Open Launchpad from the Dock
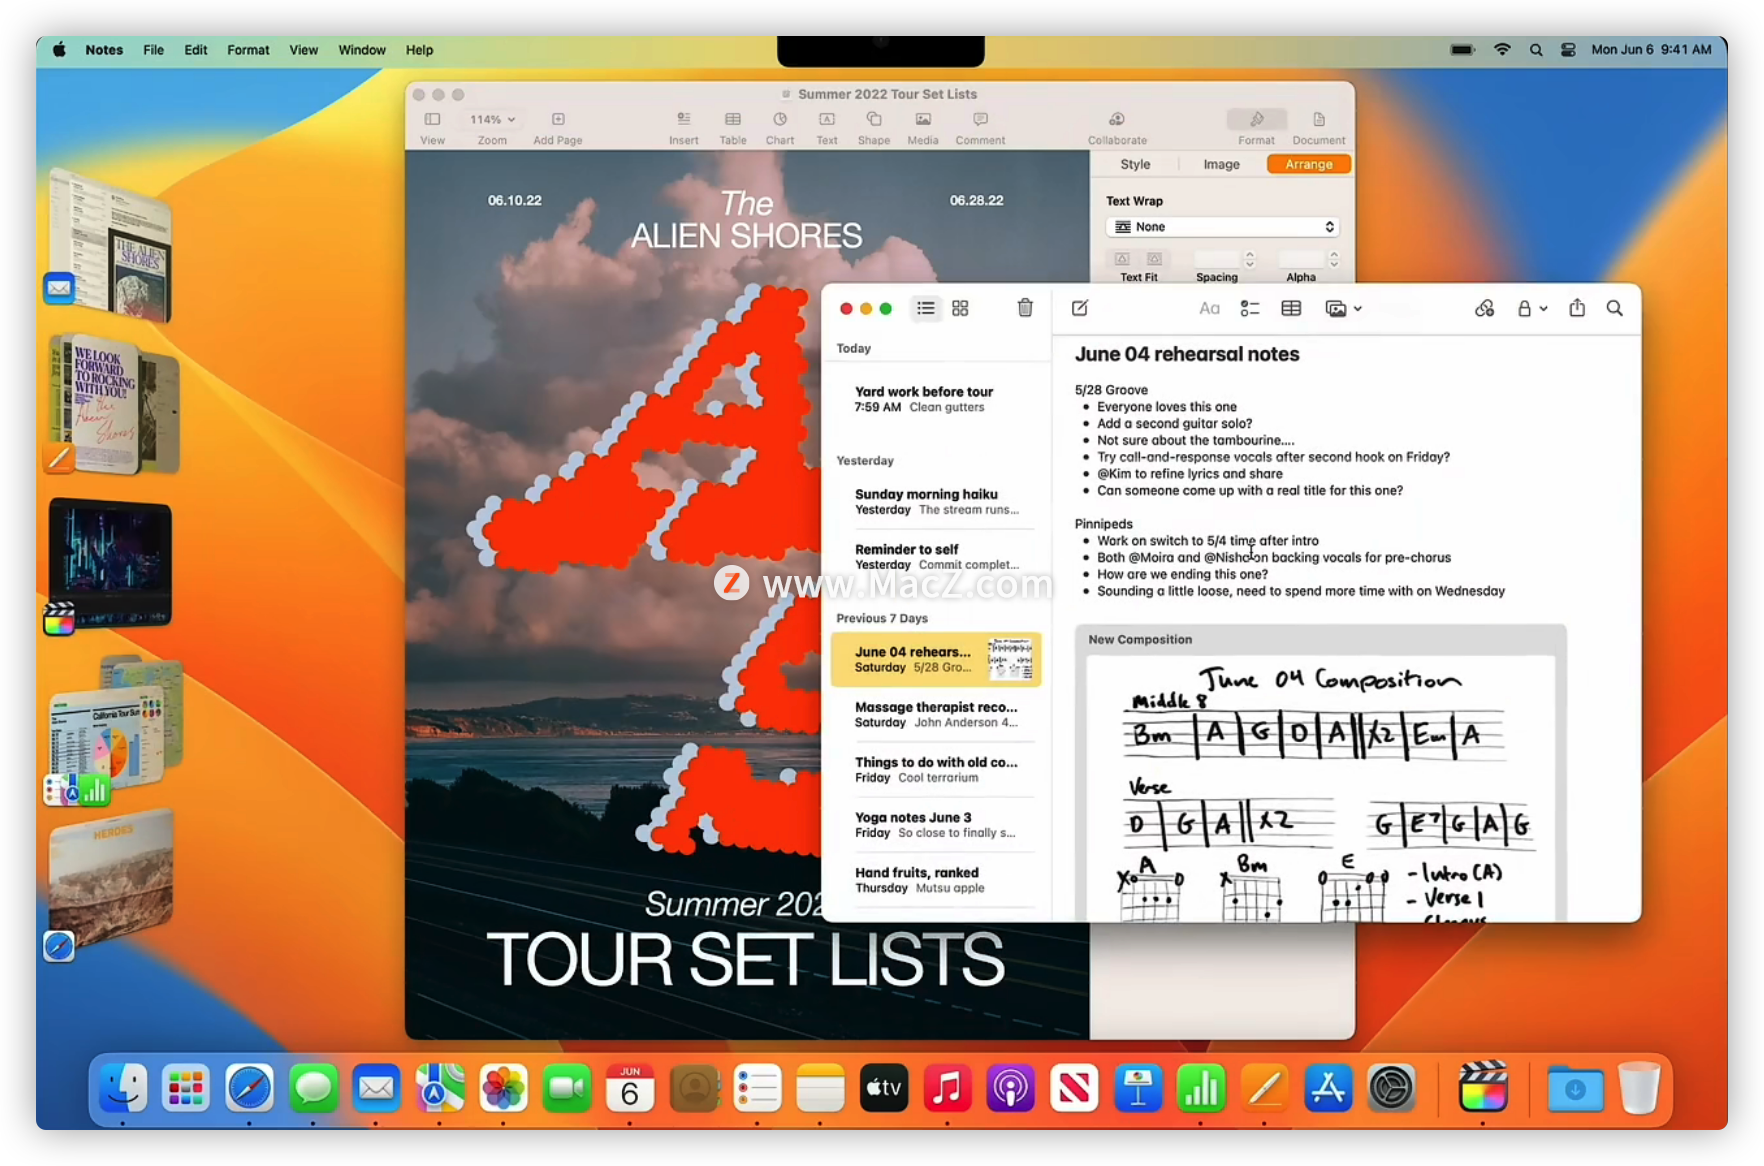Viewport: 1764px width, 1166px height. pos(186,1088)
